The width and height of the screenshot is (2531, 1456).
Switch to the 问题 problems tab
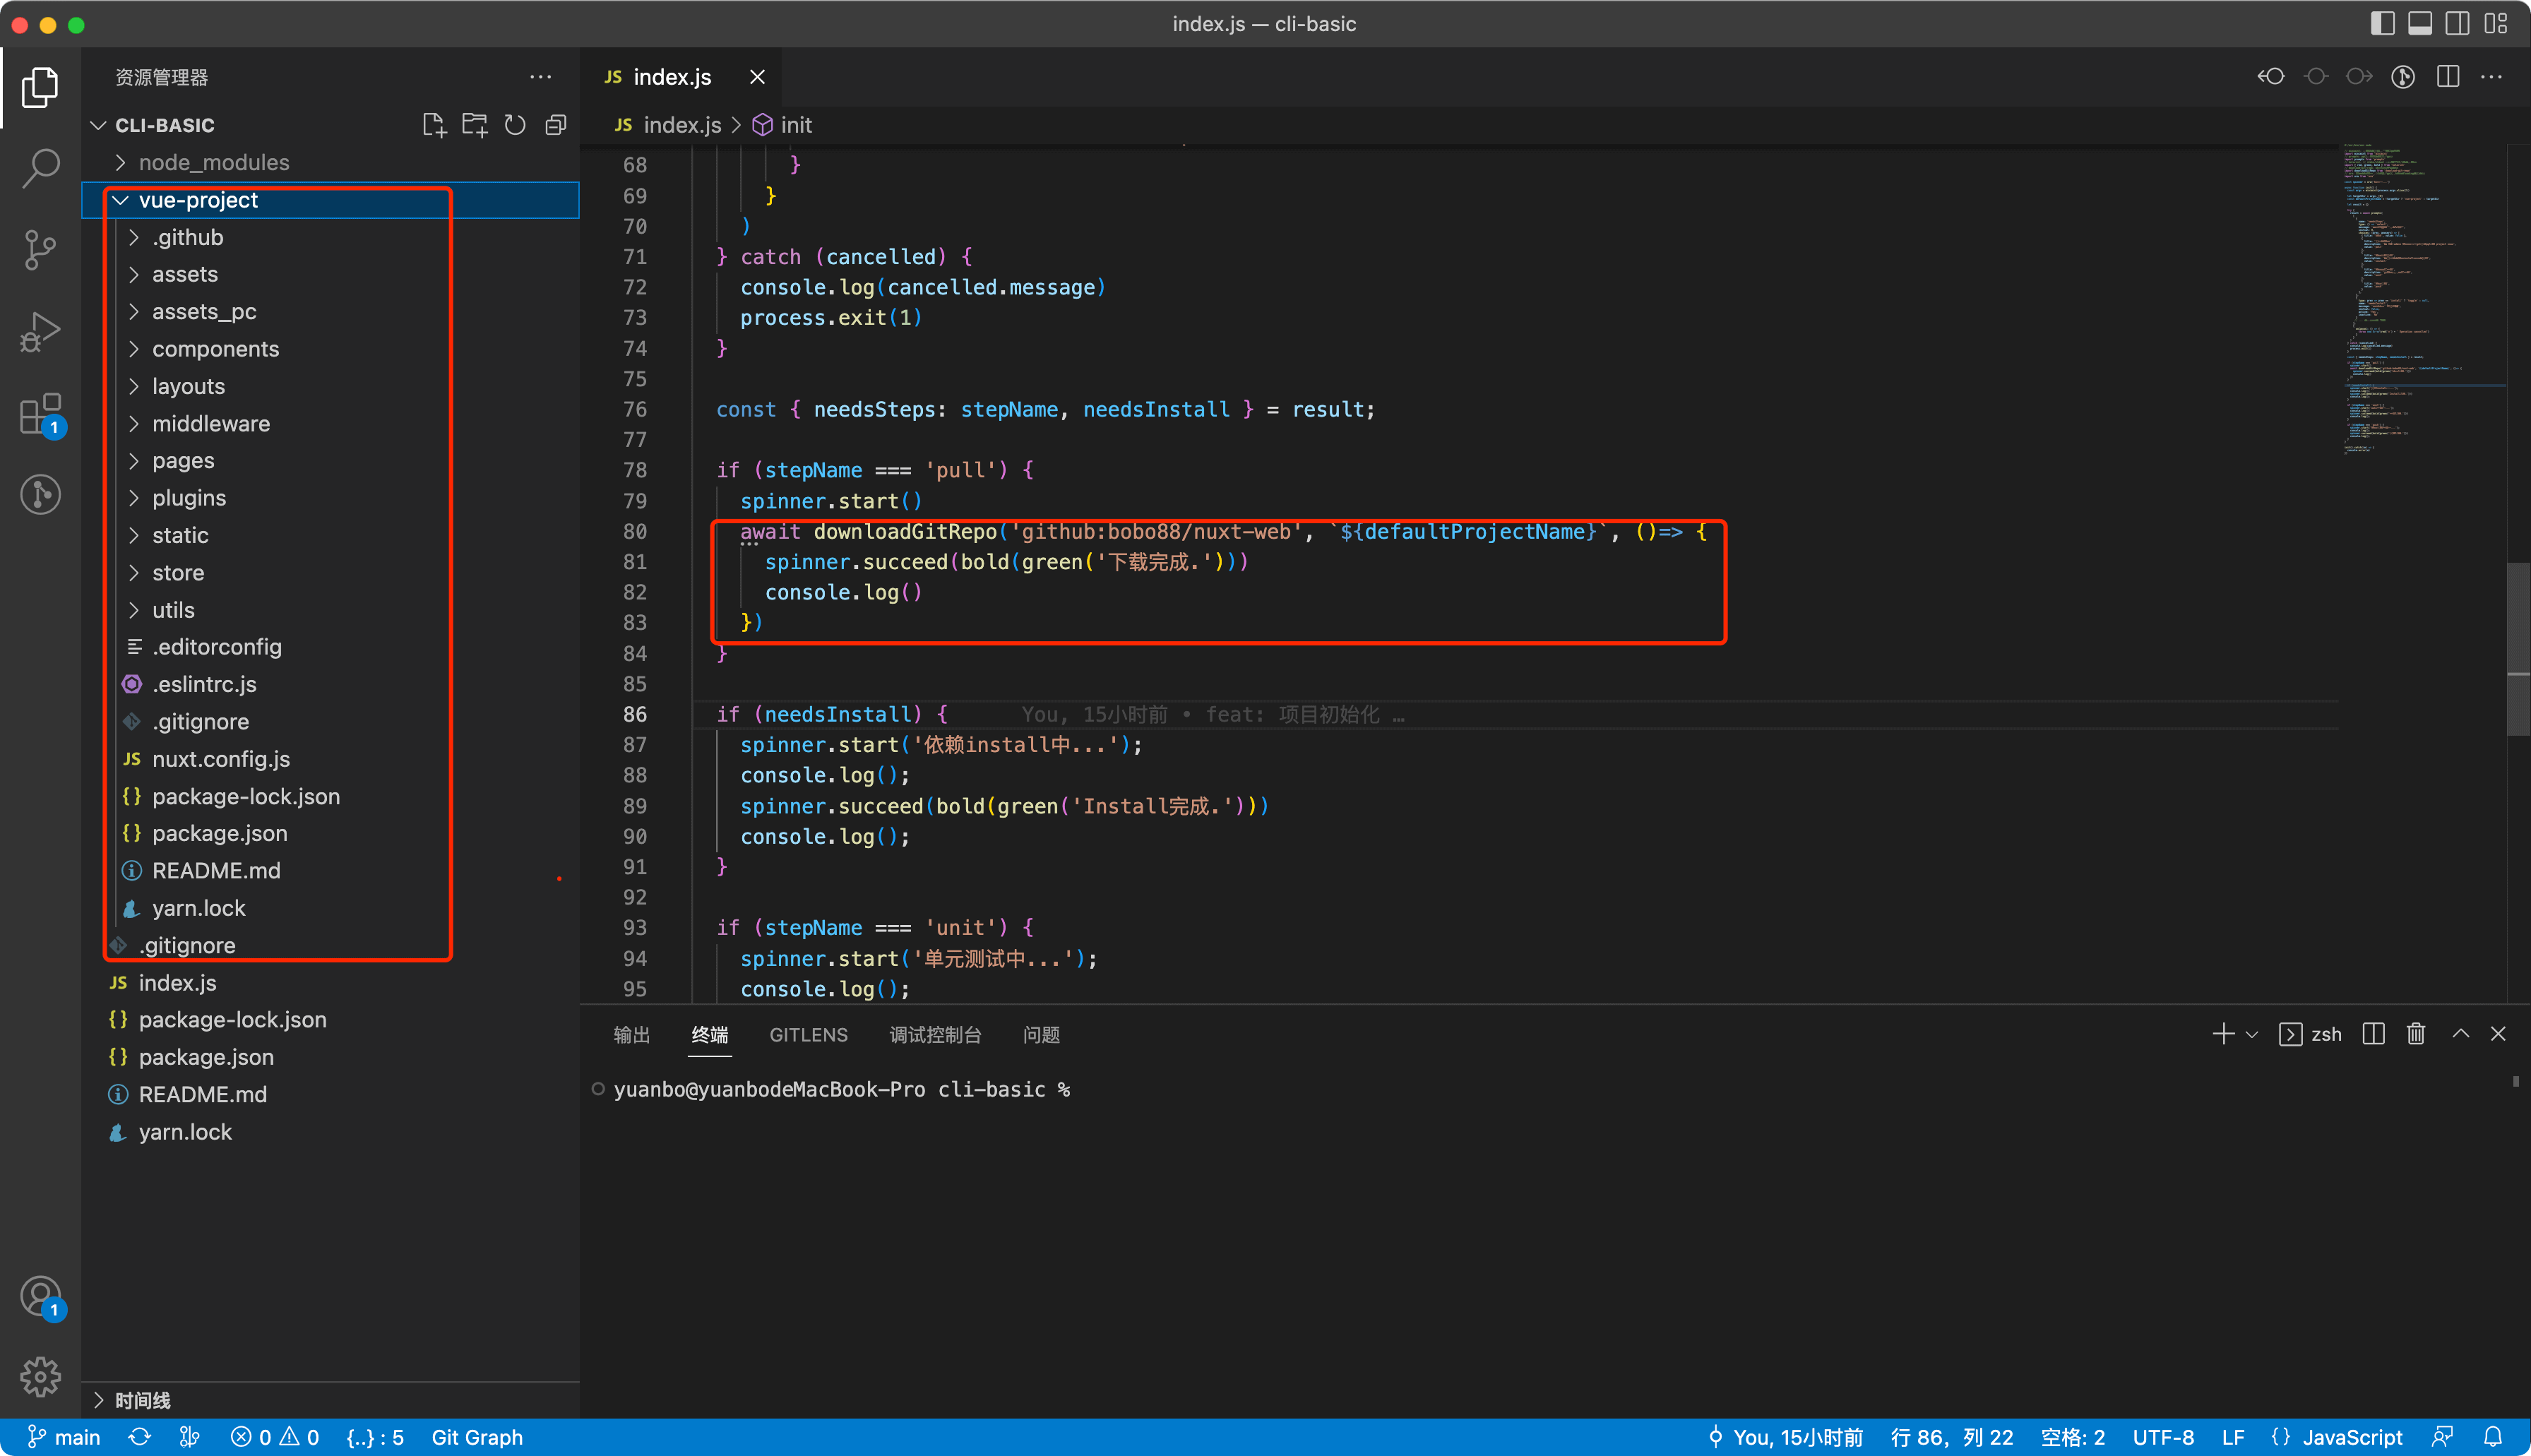[x=1041, y=1034]
